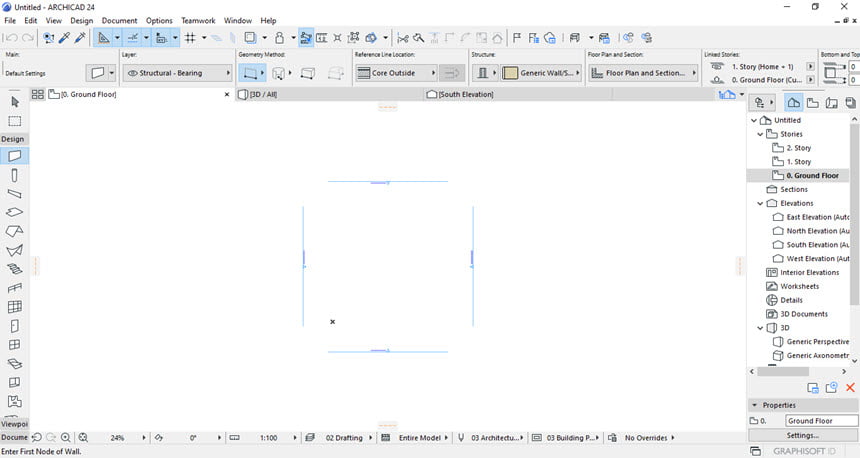
Task: Open the 02 Drafting pen set selector
Action: 340,438
